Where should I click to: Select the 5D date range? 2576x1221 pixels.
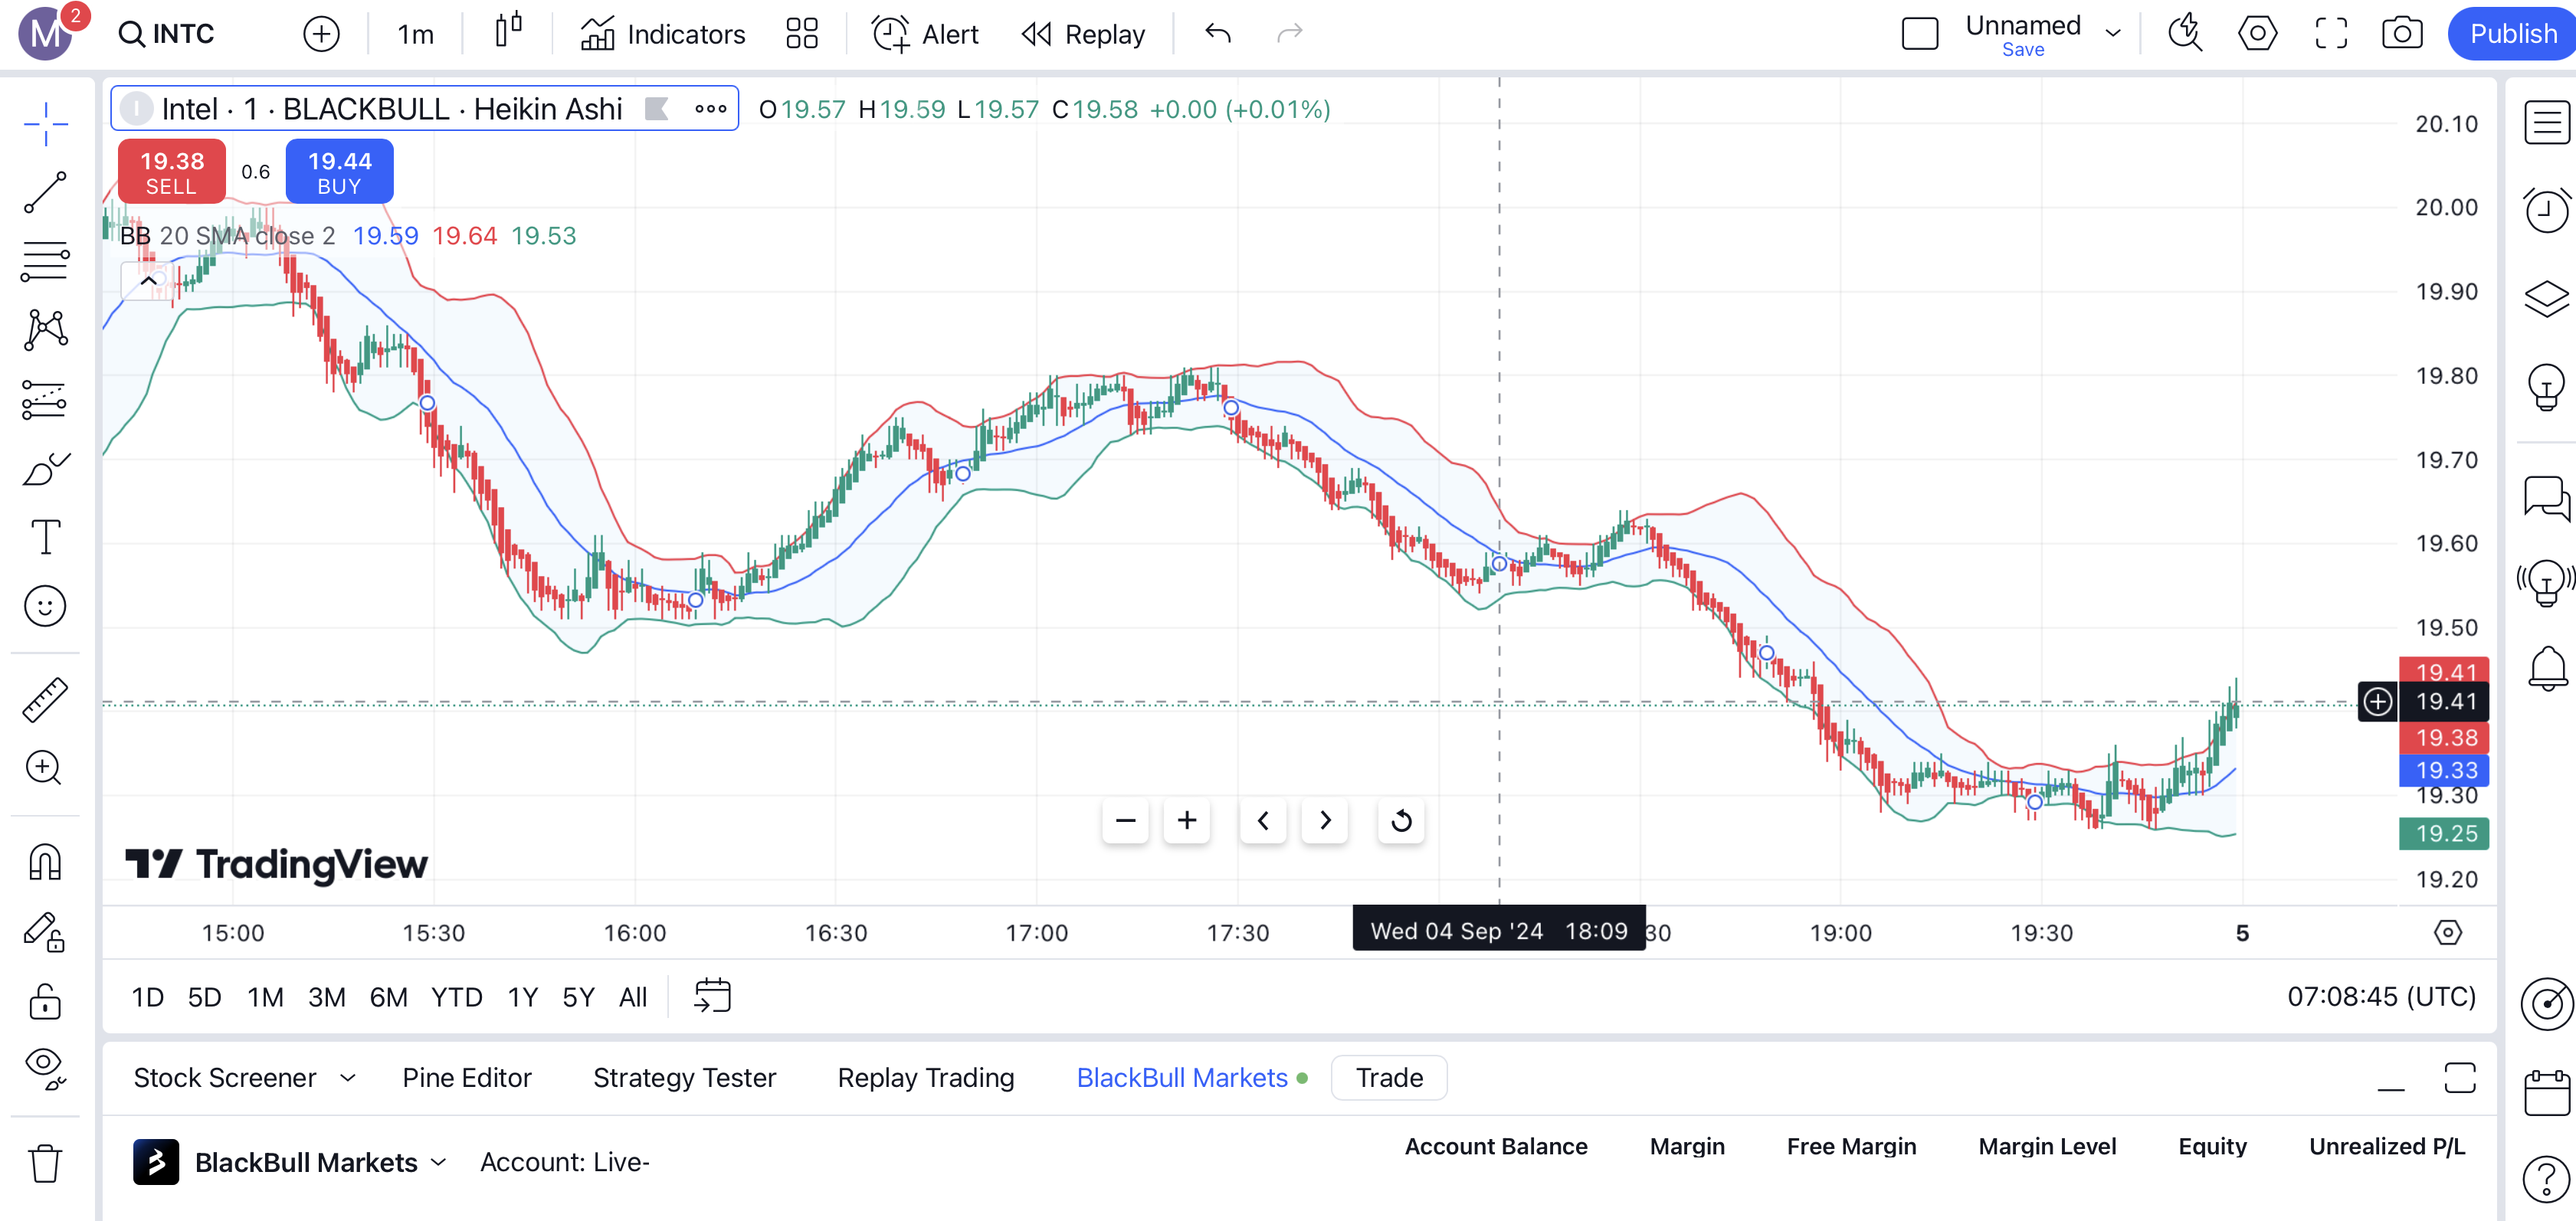(x=204, y=998)
